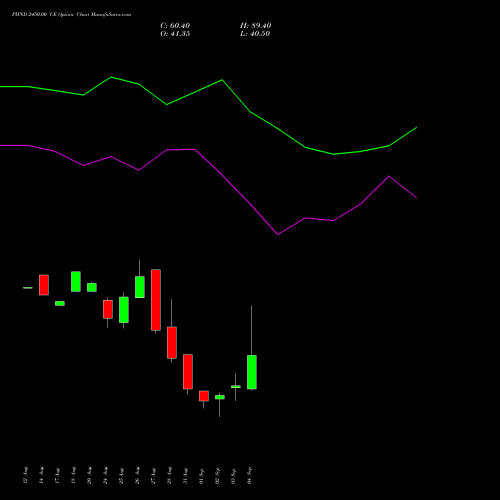This screenshot has width=500, height=500.
Task: Click the high value H: 89.40
Action: click(x=255, y=26)
